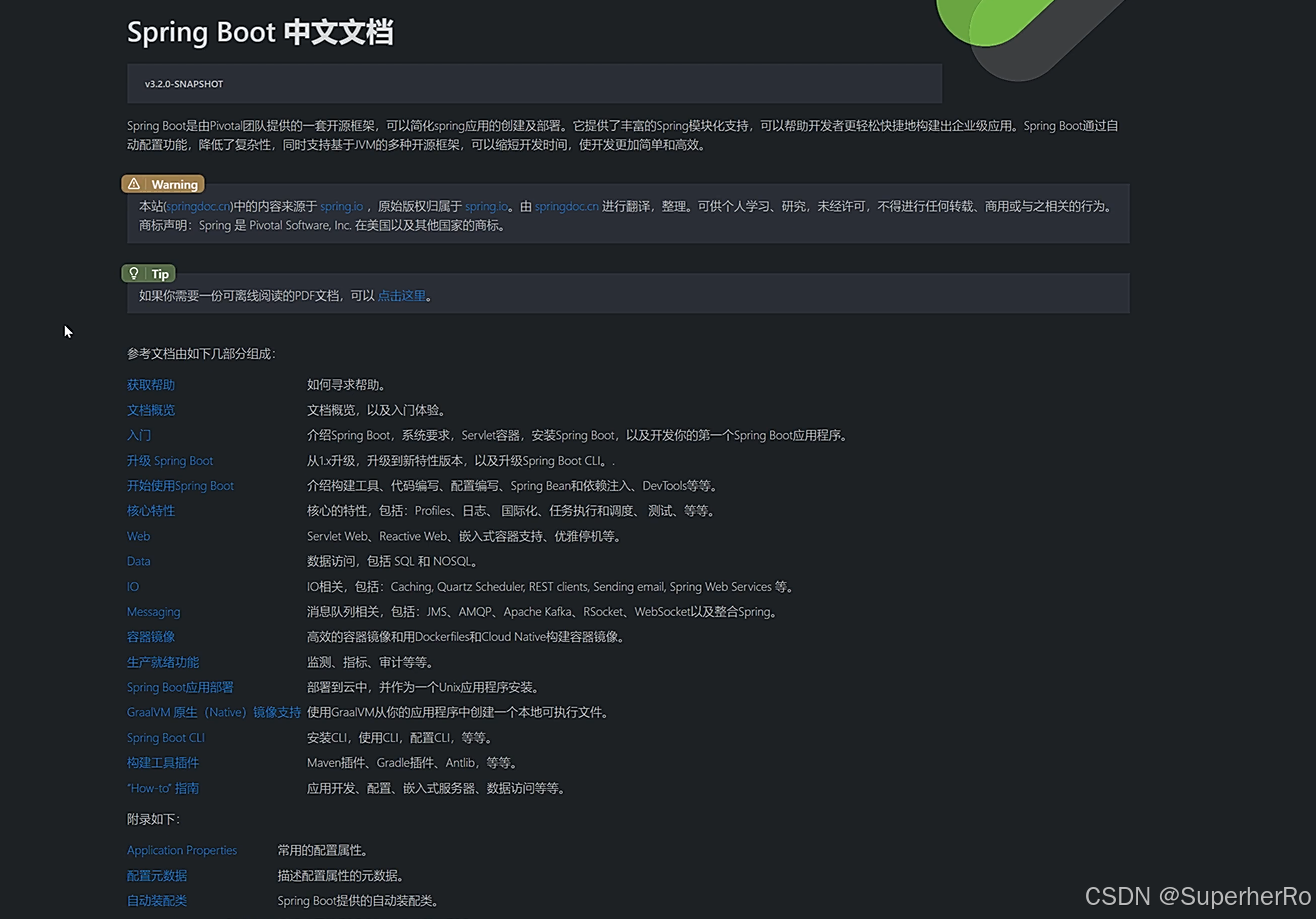Open the first springdoc.cn link in Warning
Image resolution: width=1316 pixels, height=919 pixels.
199,206
